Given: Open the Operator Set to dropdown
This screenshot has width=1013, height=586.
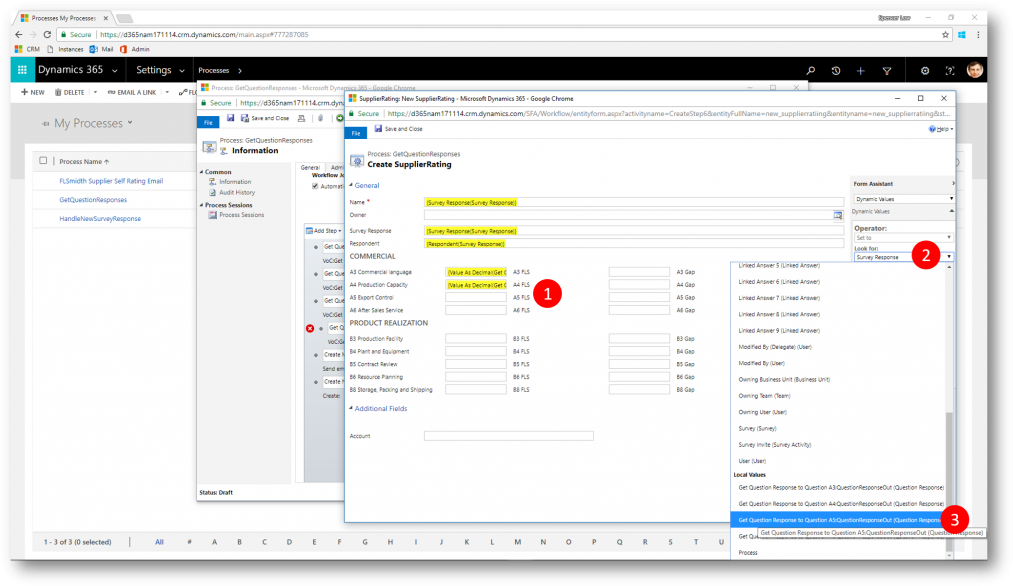Looking at the screenshot, I should (x=948, y=237).
